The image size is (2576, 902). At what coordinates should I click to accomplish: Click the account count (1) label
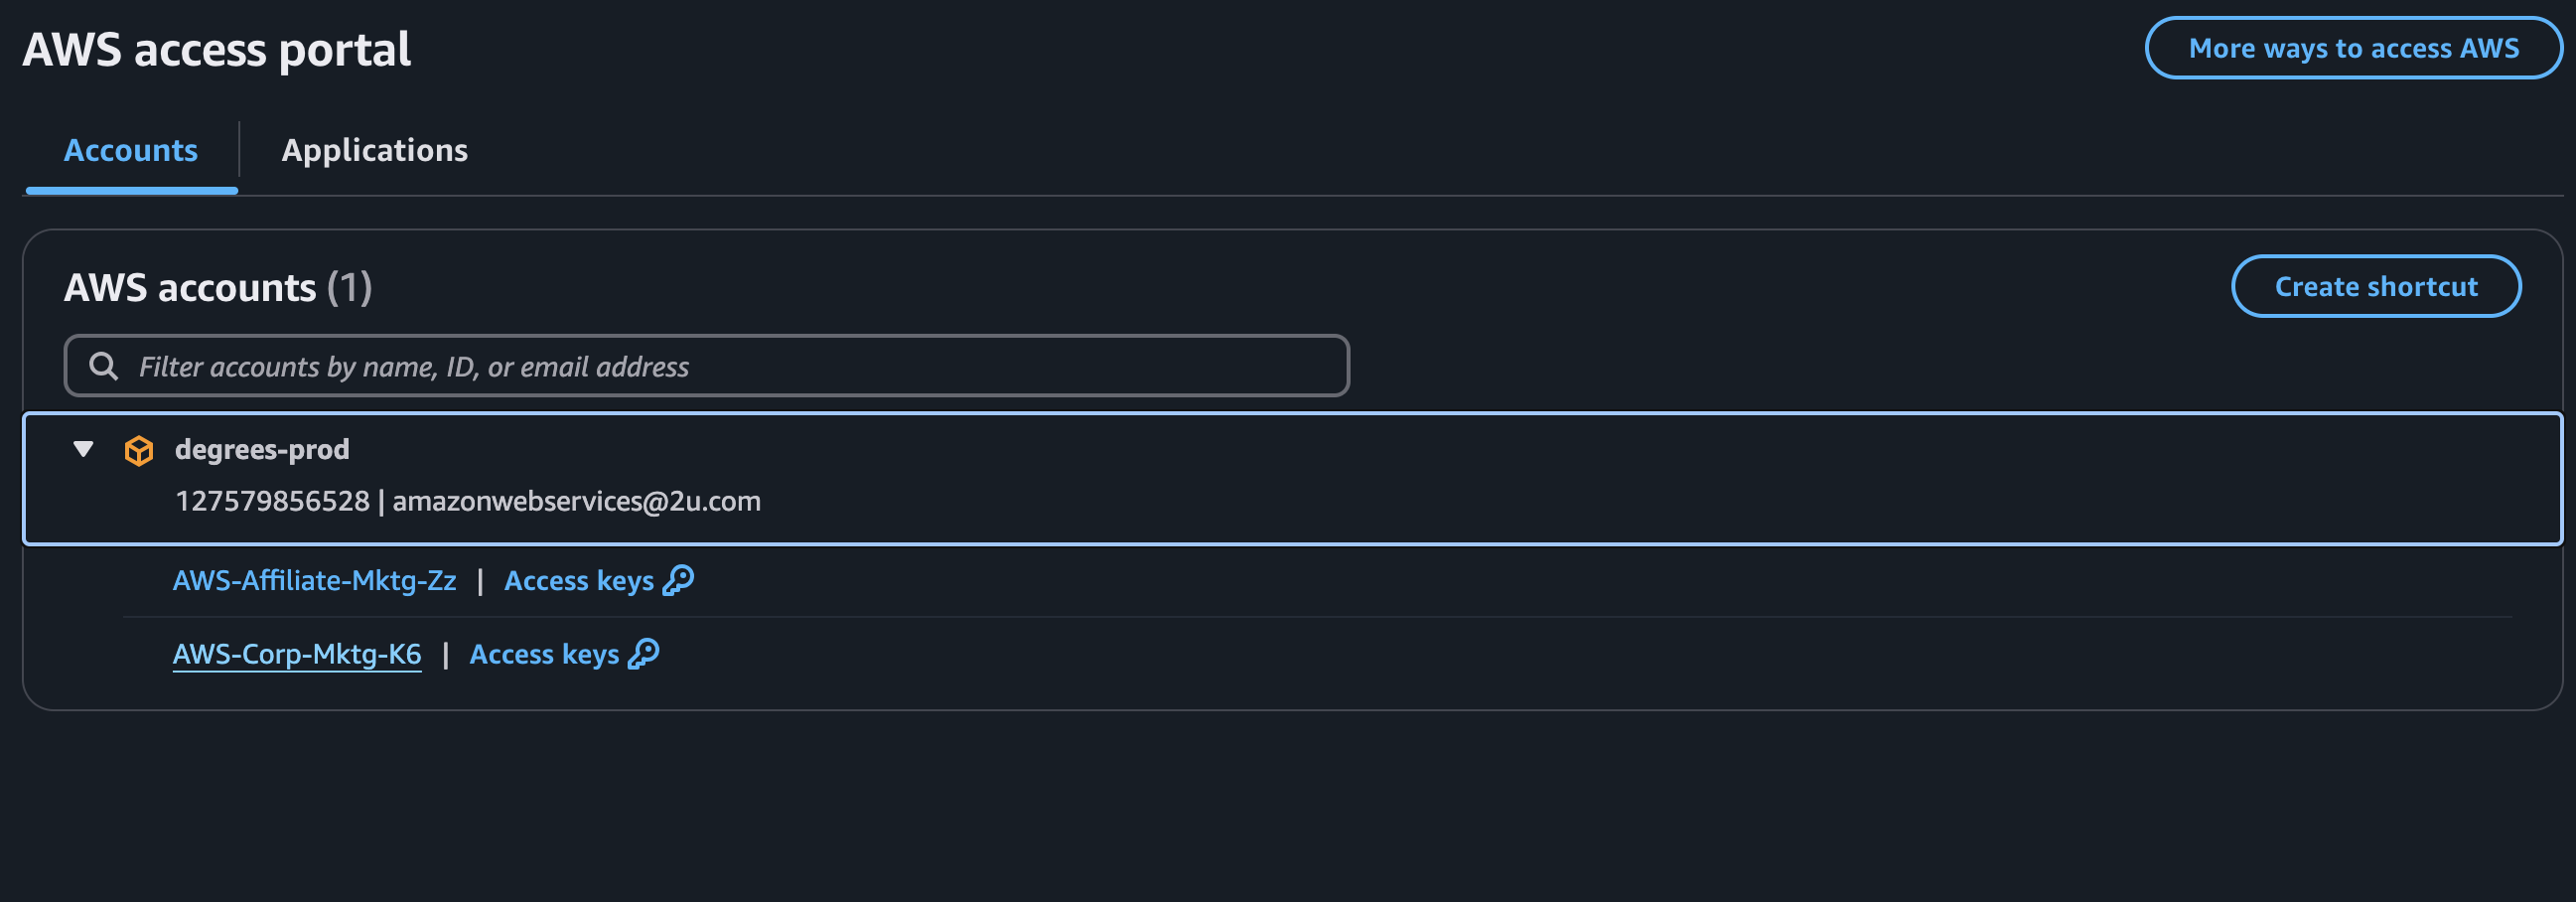point(349,288)
